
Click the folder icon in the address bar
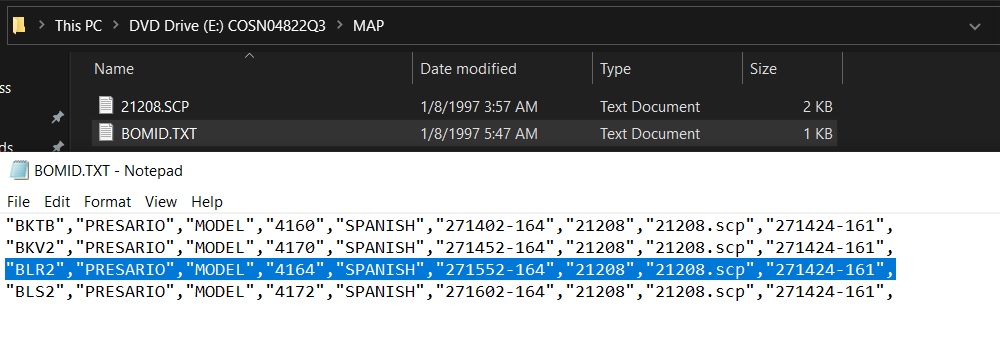coord(19,25)
